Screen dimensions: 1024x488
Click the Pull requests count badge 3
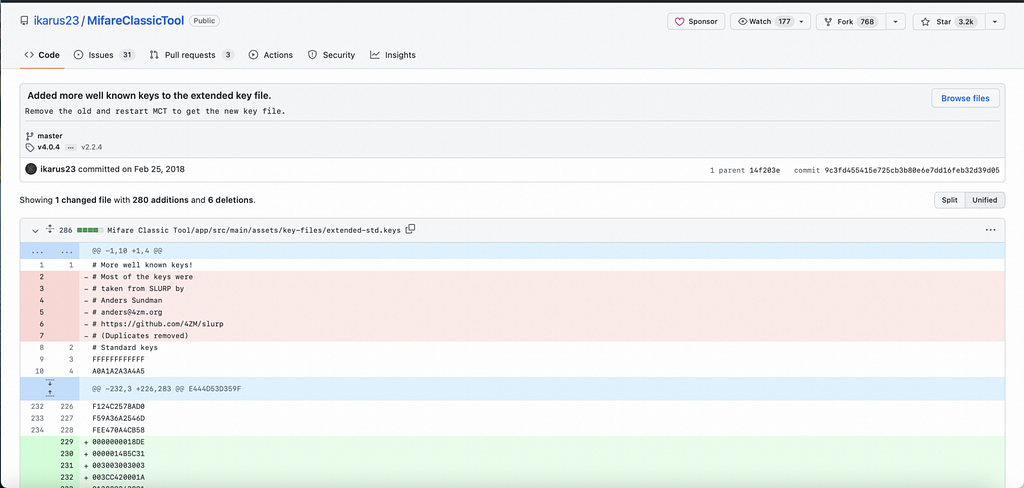click(x=227, y=55)
